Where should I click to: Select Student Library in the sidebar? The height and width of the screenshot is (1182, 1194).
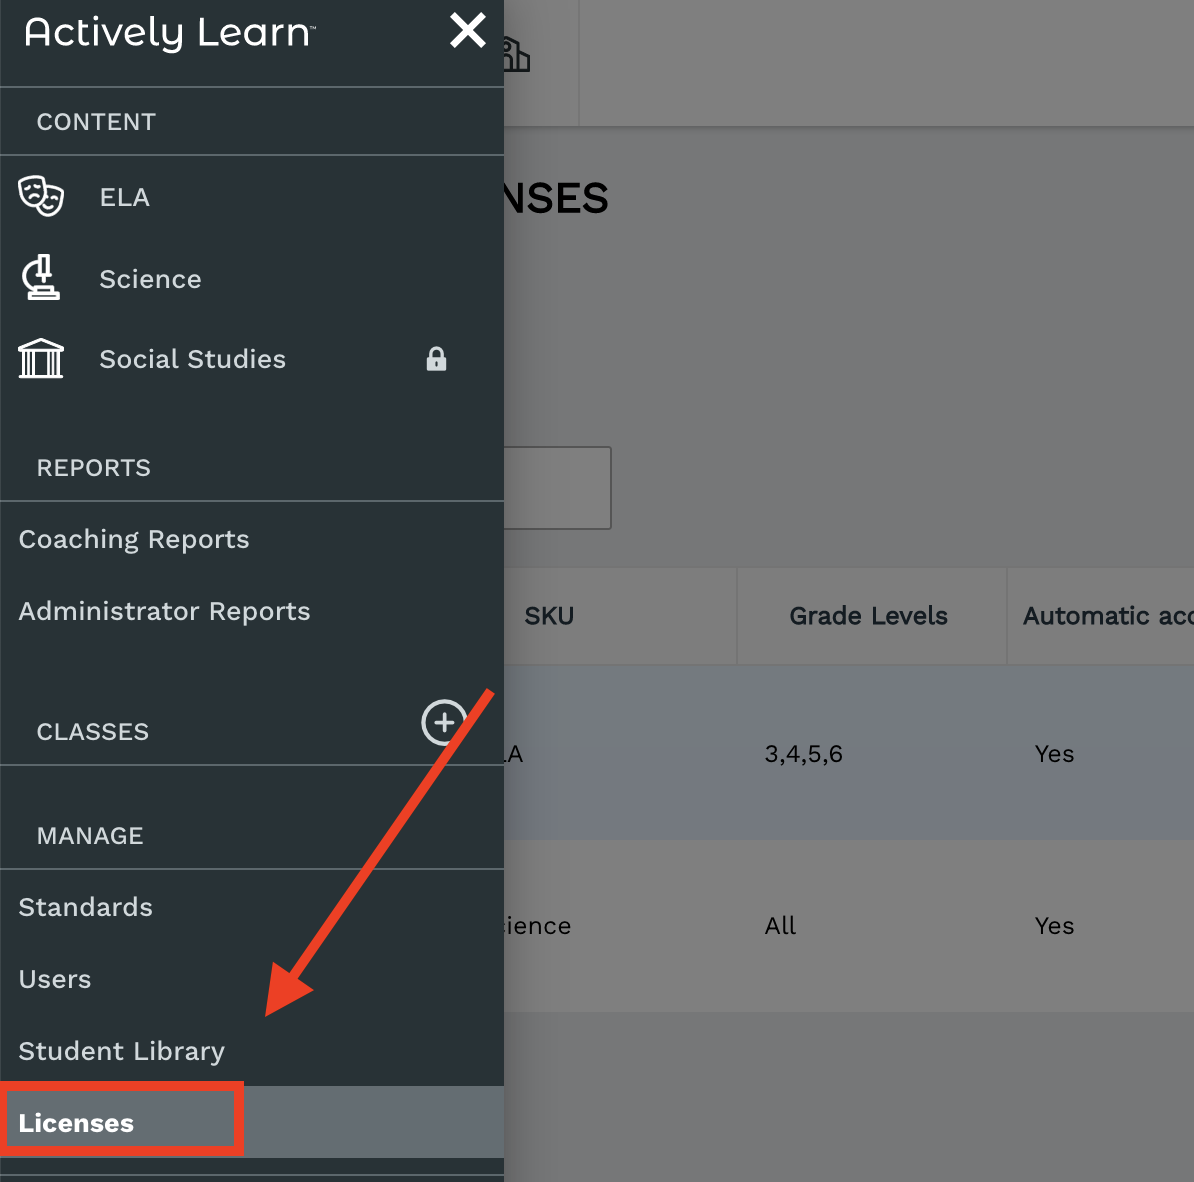click(x=122, y=1051)
